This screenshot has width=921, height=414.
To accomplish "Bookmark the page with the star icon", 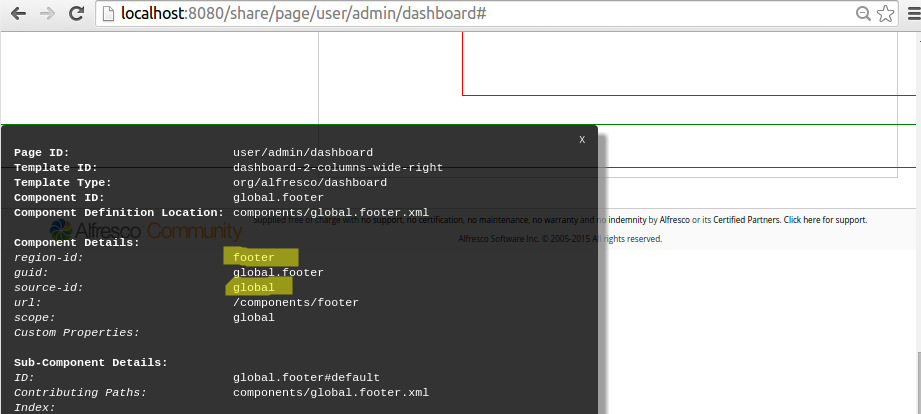I will click(885, 14).
